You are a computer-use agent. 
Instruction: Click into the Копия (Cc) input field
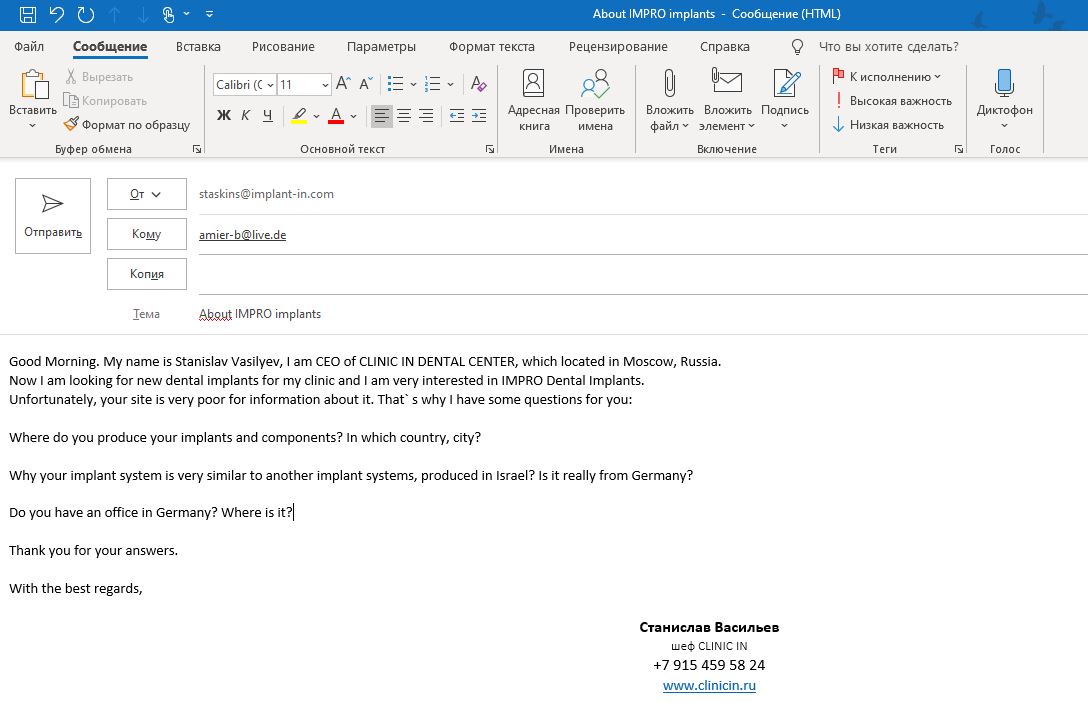click(640, 274)
